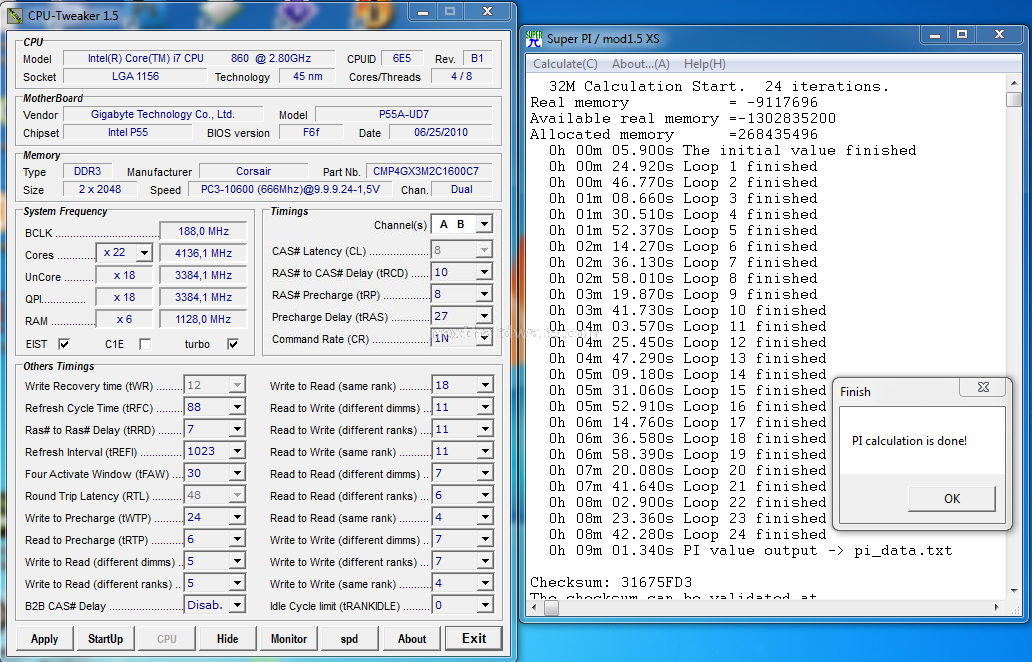This screenshot has width=1032, height=662.
Task: Open the About...(A) menu in Super PI
Action: click(x=640, y=64)
